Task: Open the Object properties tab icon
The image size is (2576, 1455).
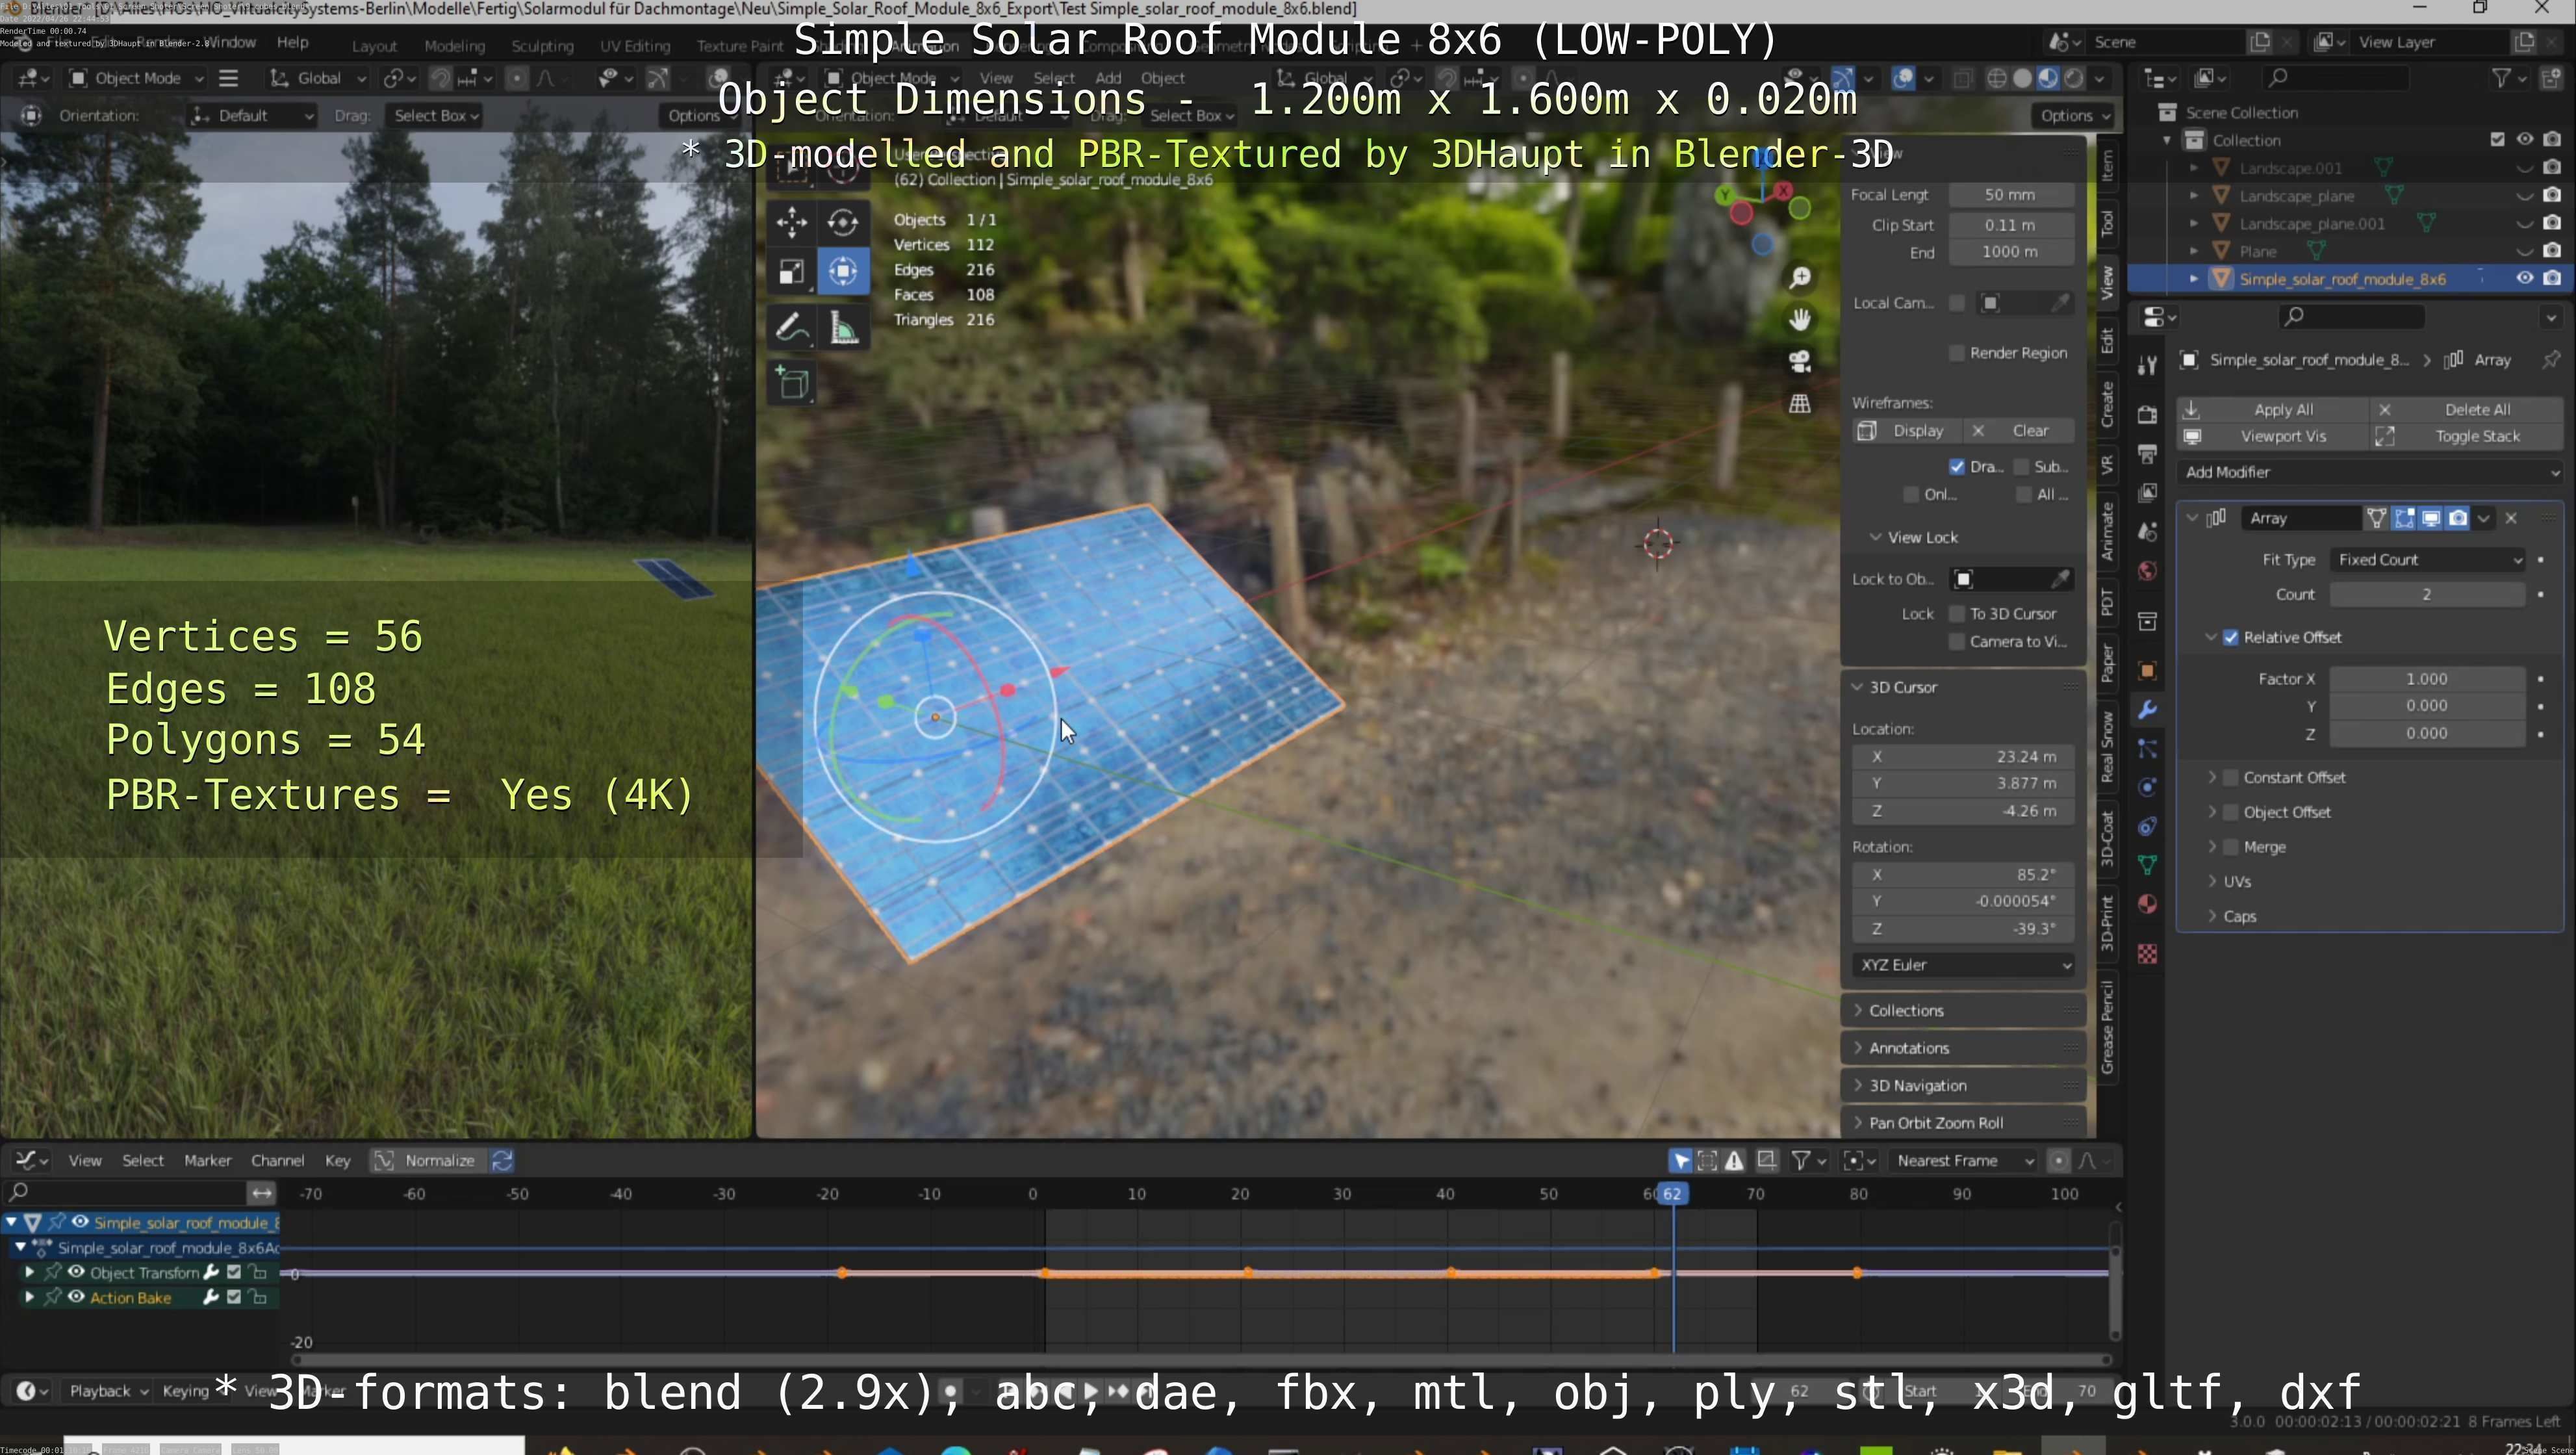Action: tap(2147, 671)
